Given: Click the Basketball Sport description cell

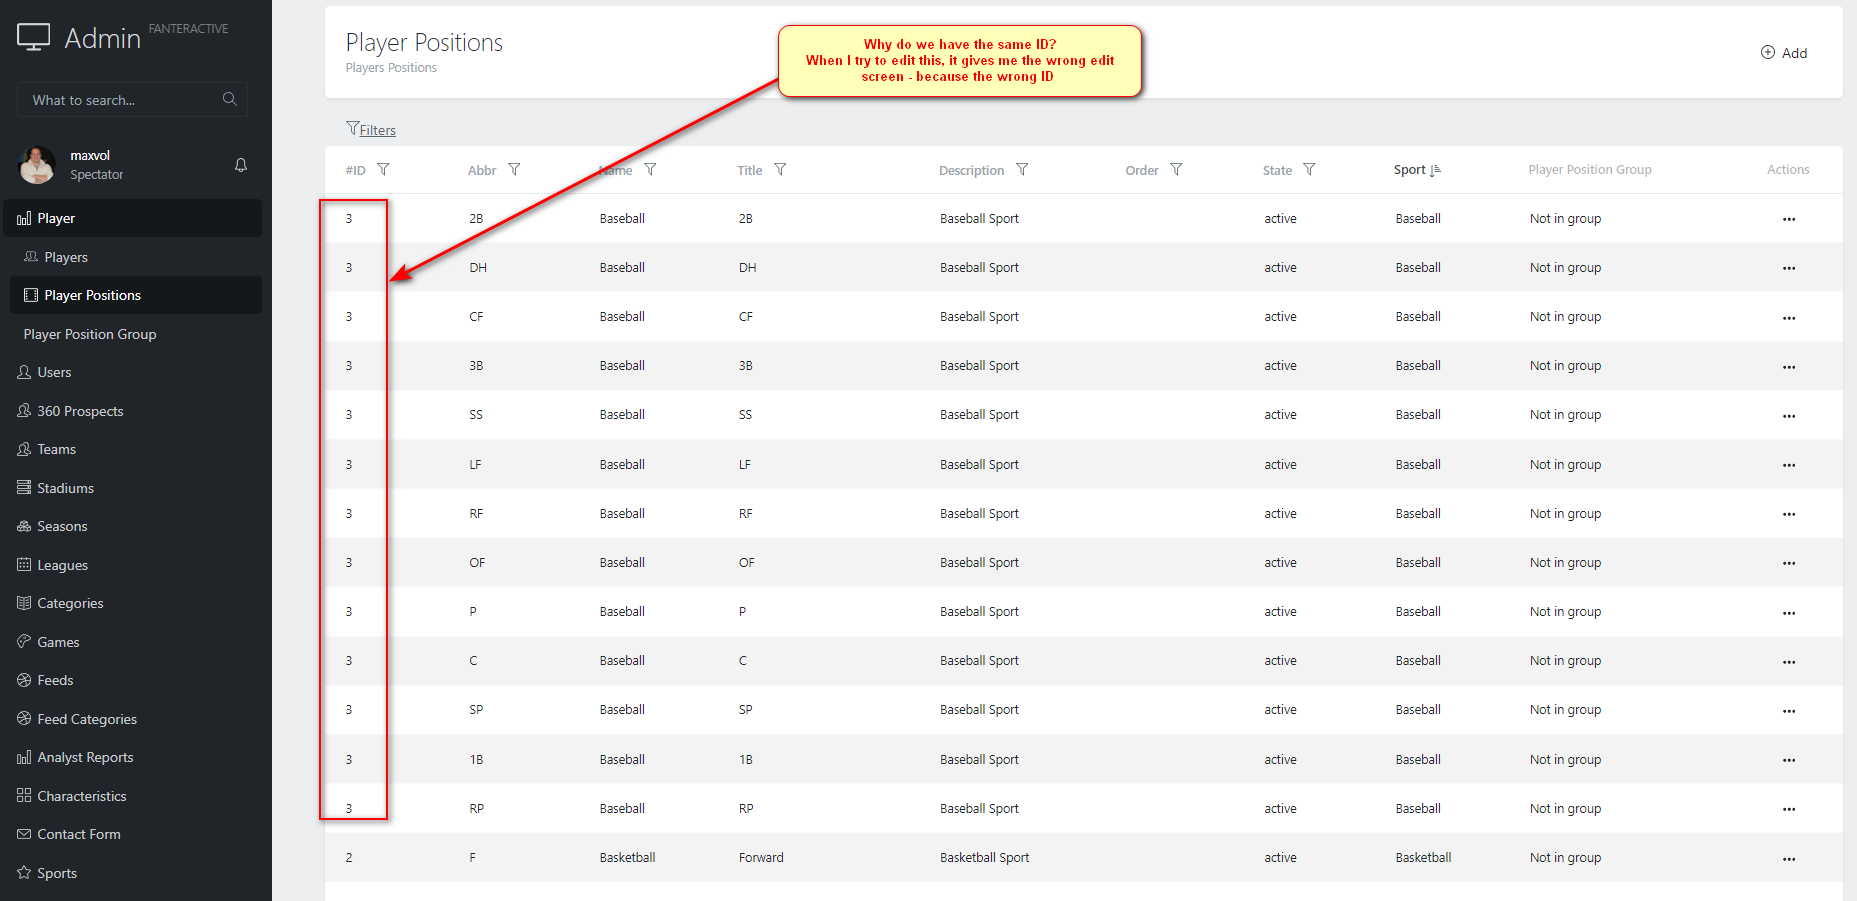Looking at the screenshot, I should point(984,858).
